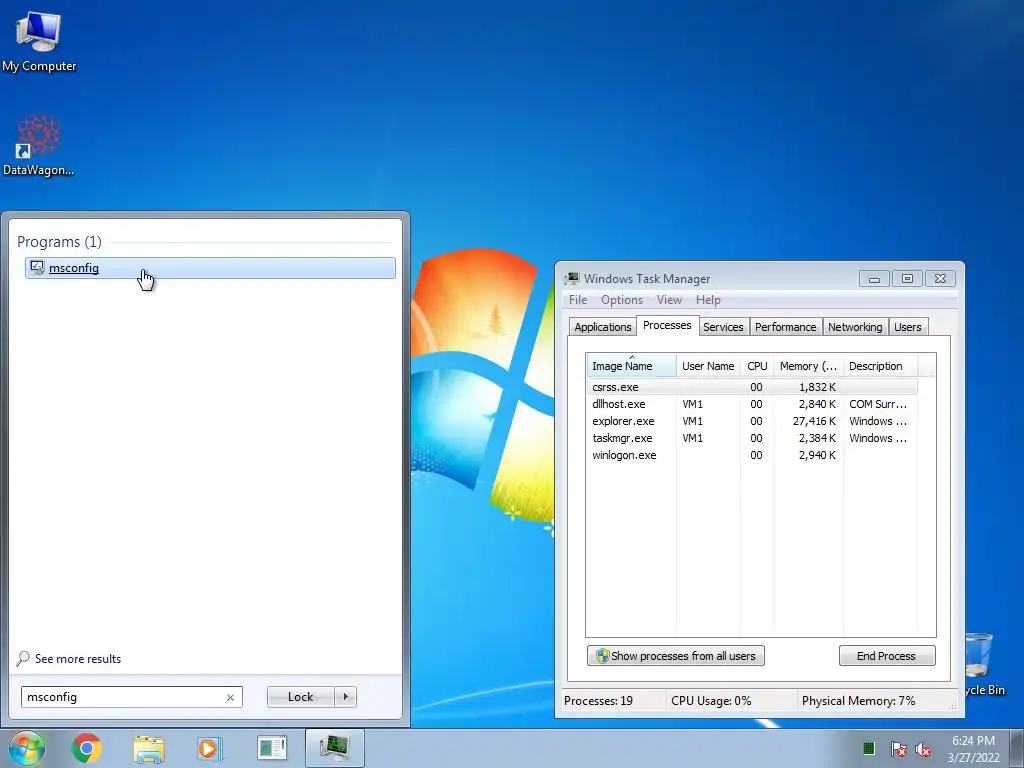Click the magnifier beside See more results
The height and width of the screenshot is (768, 1024).
pos(23,658)
